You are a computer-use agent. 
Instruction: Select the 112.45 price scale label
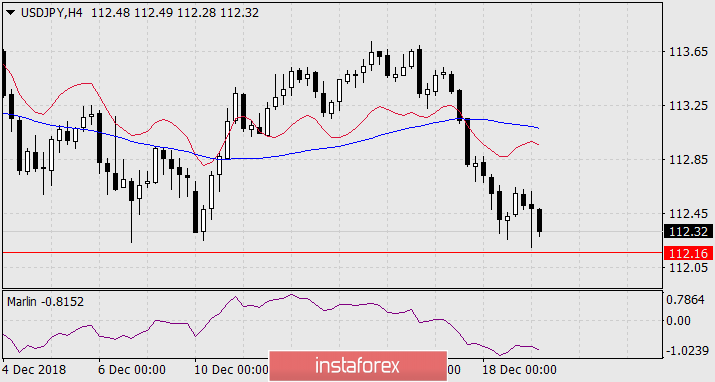[688, 213]
